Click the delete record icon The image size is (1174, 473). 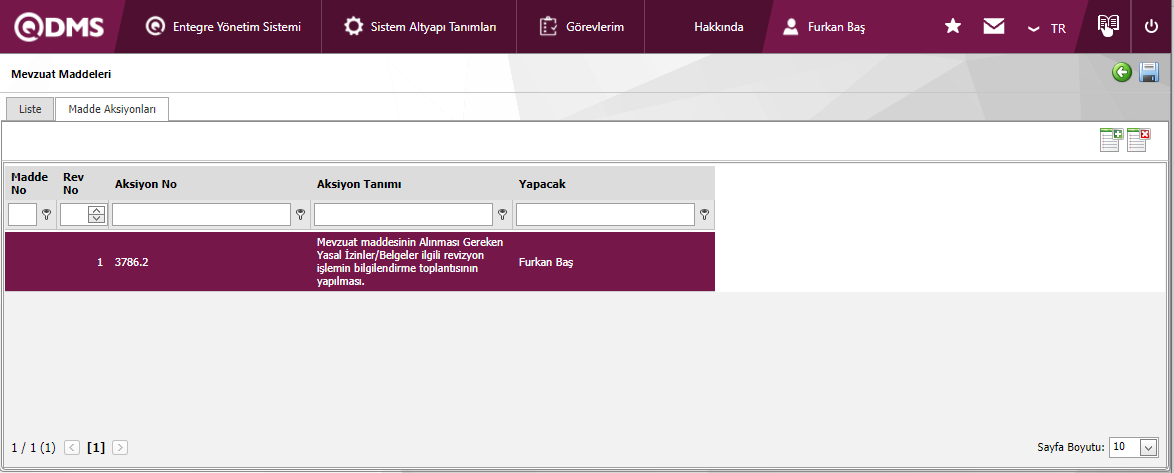pyautogui.click(x=1138, y=140)
